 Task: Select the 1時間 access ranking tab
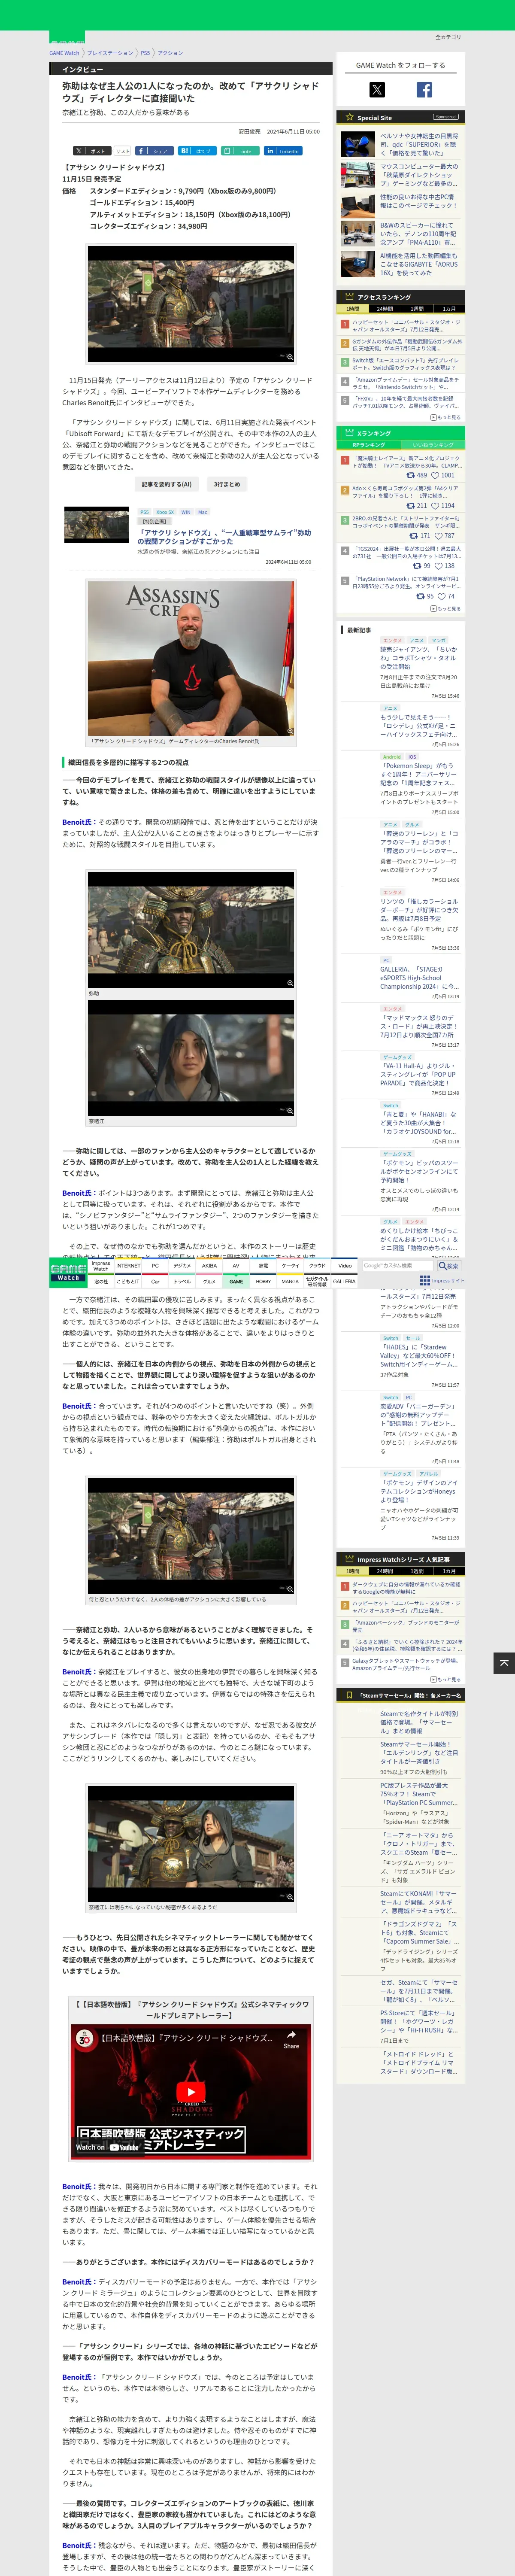point(353,309)
